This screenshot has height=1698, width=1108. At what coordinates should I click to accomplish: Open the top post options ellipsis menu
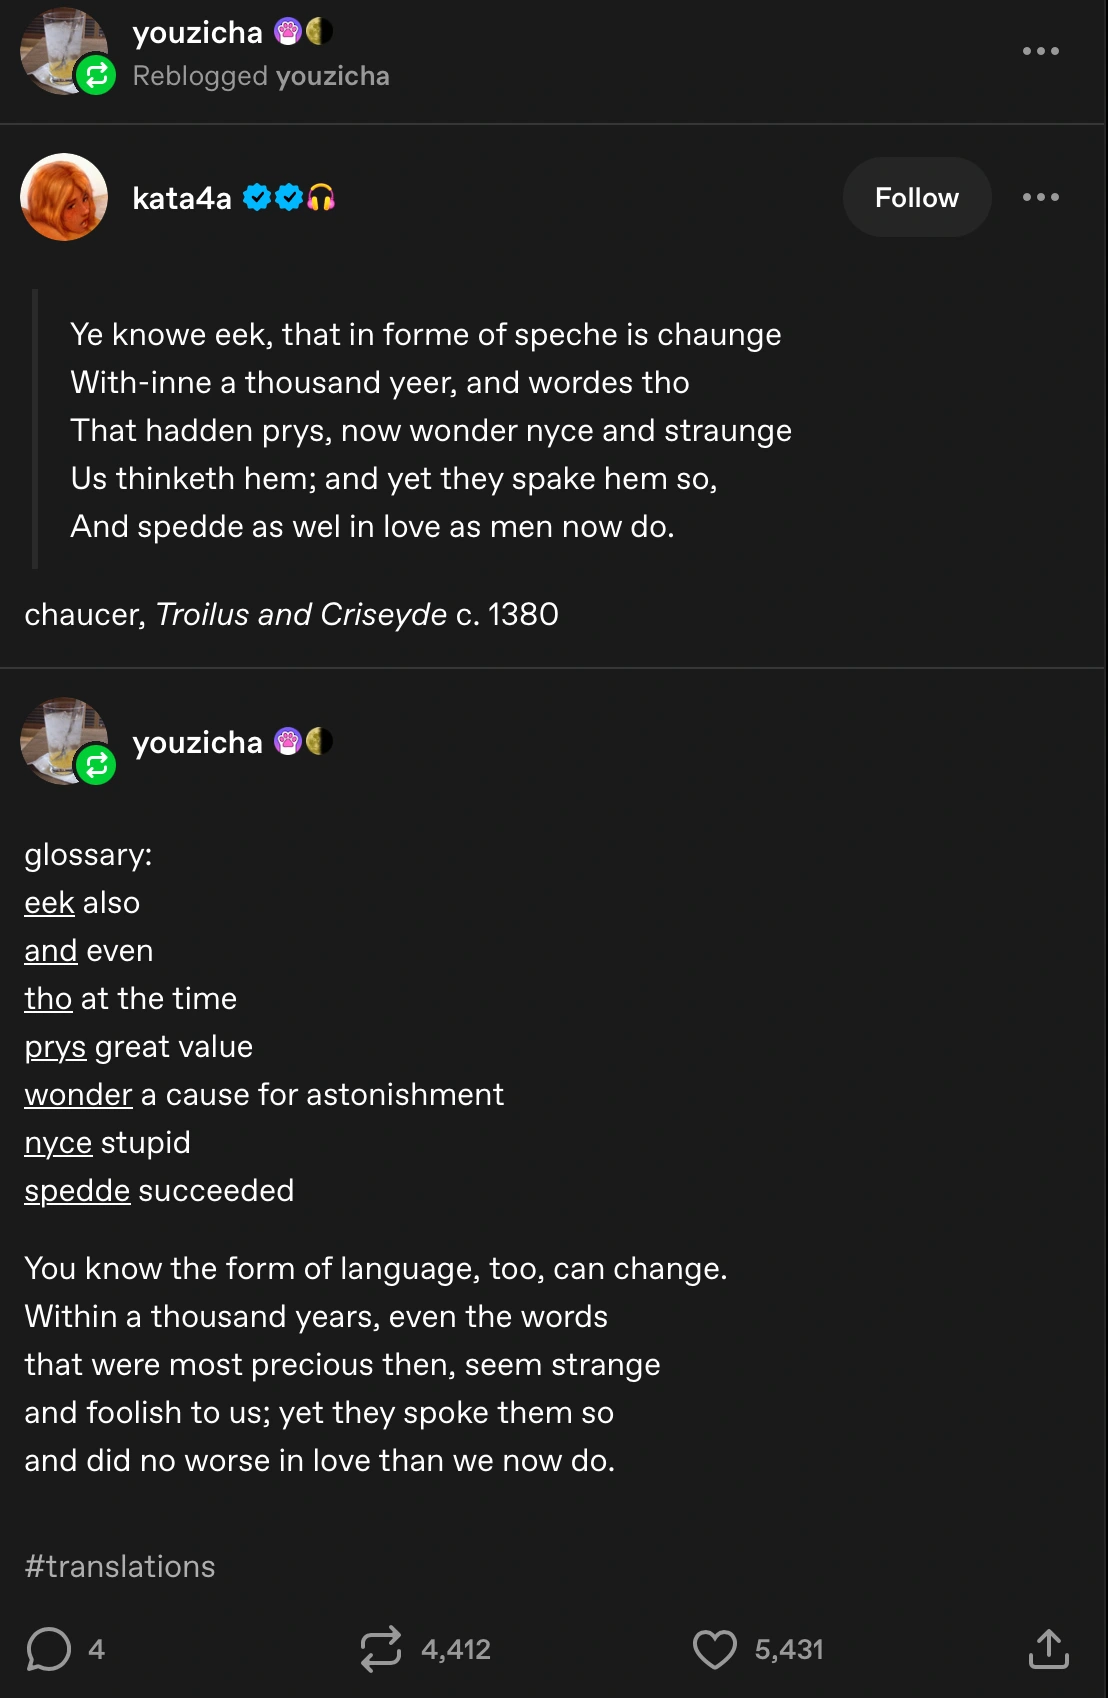point(1040,51)
